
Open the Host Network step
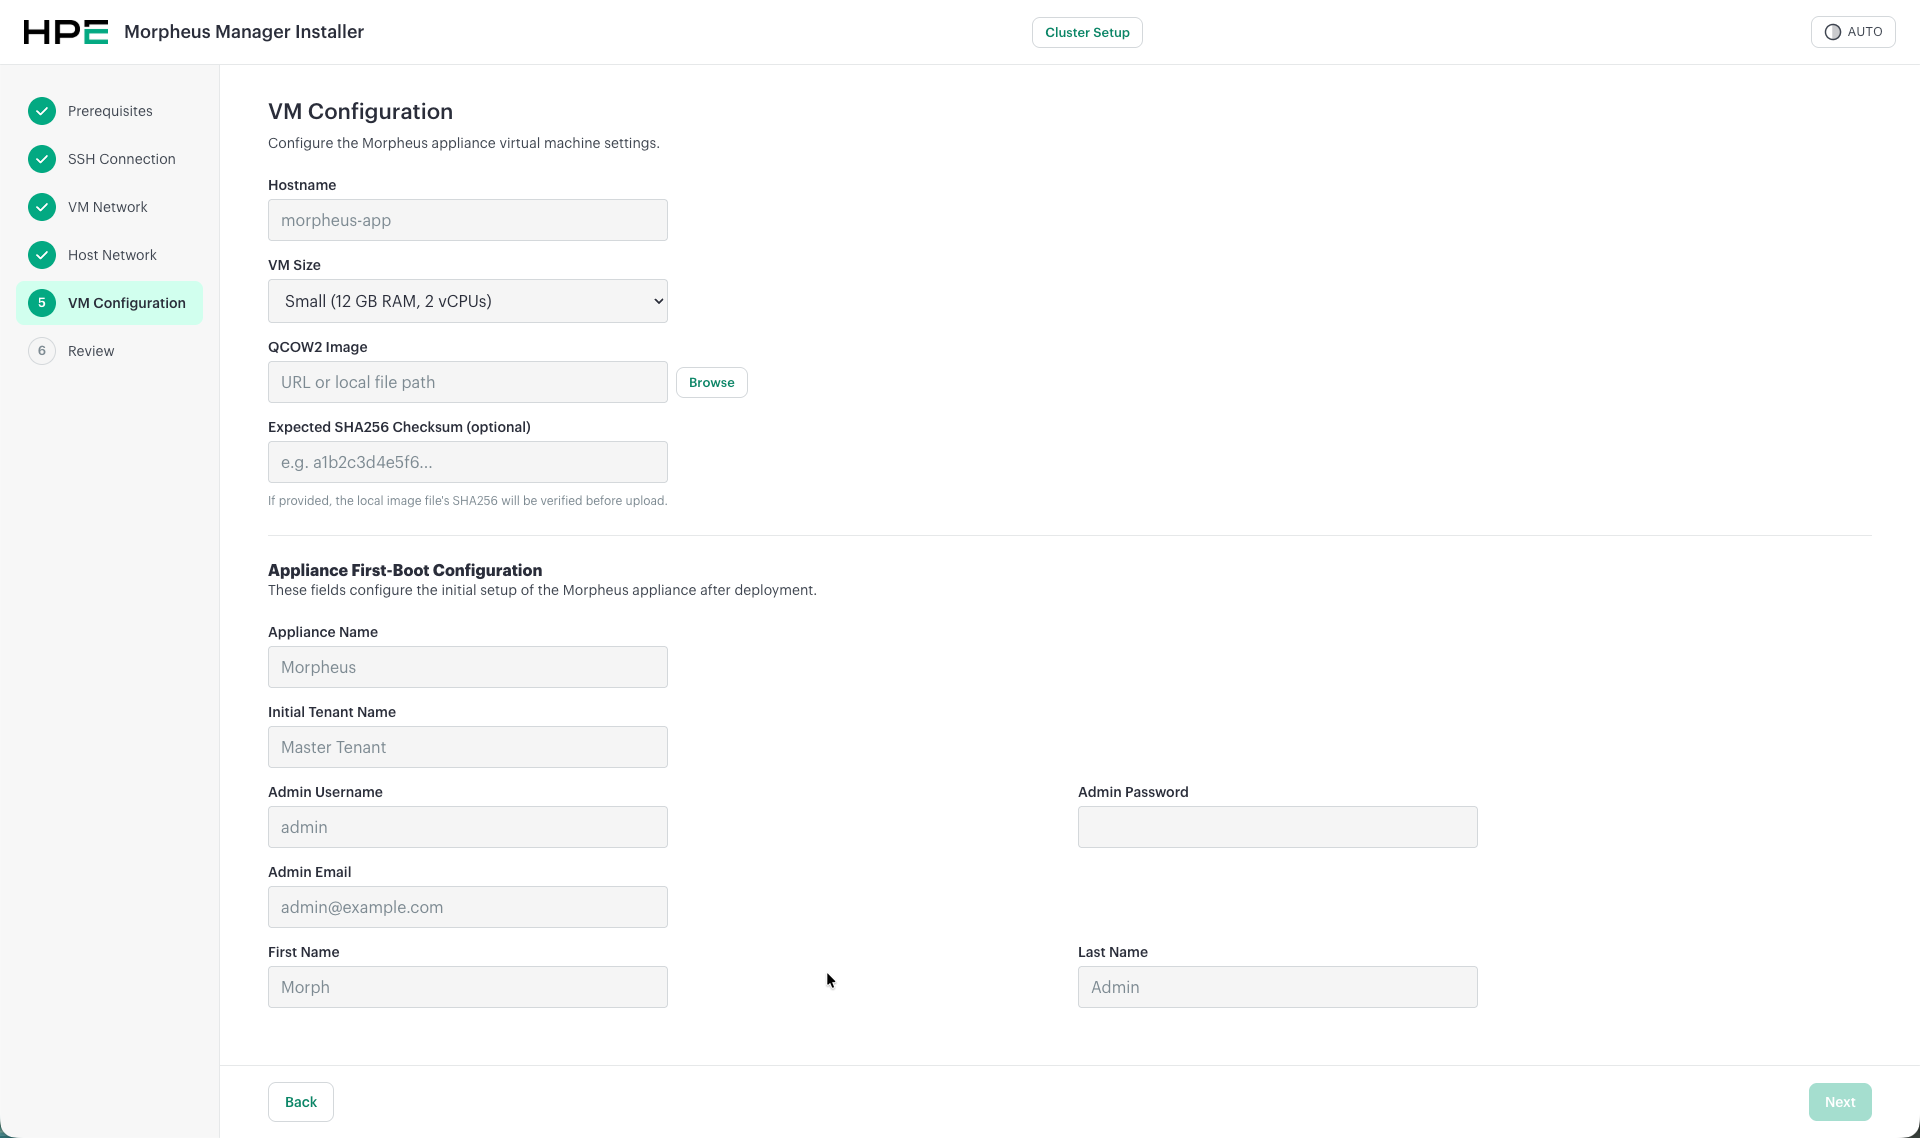(112, 255)
